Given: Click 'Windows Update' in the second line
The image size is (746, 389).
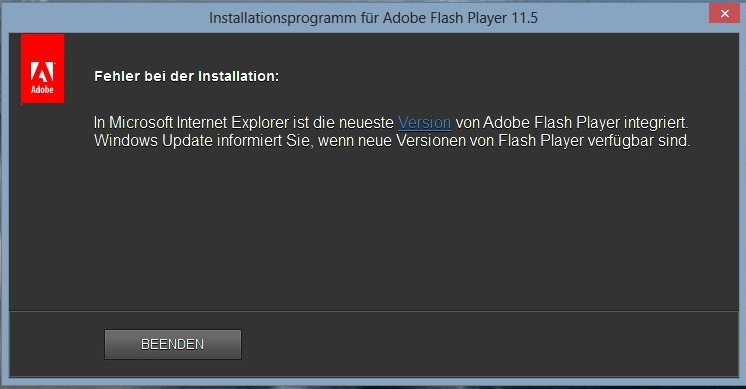Looking at the screenshot, I should pos(153,141).
